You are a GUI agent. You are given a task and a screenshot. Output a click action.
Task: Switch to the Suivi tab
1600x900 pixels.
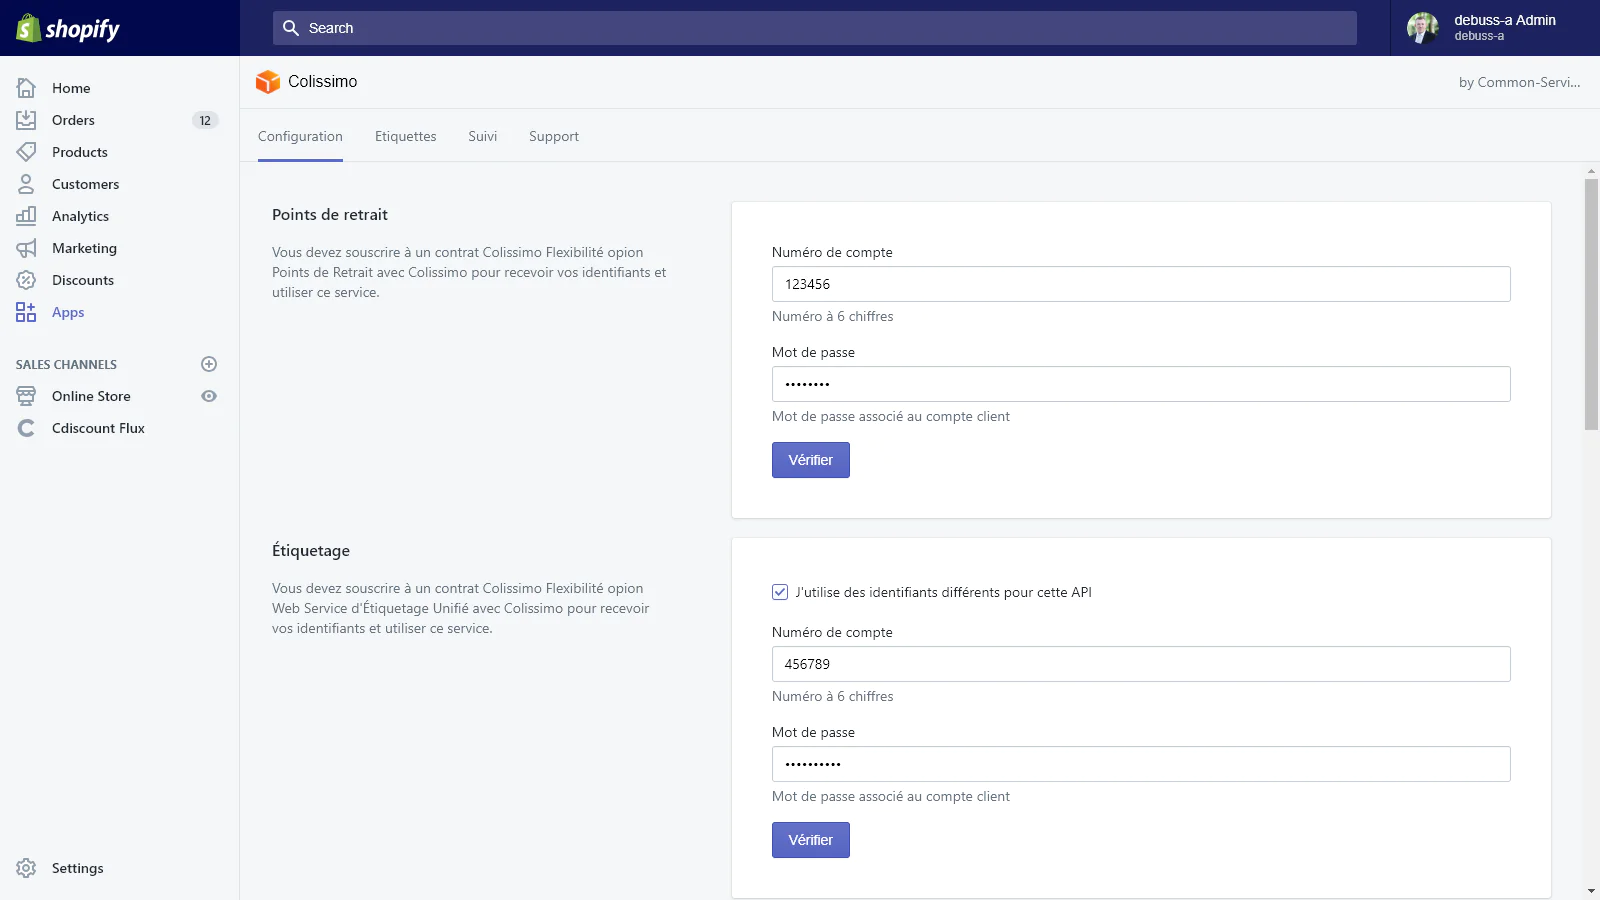coord(482,136)
